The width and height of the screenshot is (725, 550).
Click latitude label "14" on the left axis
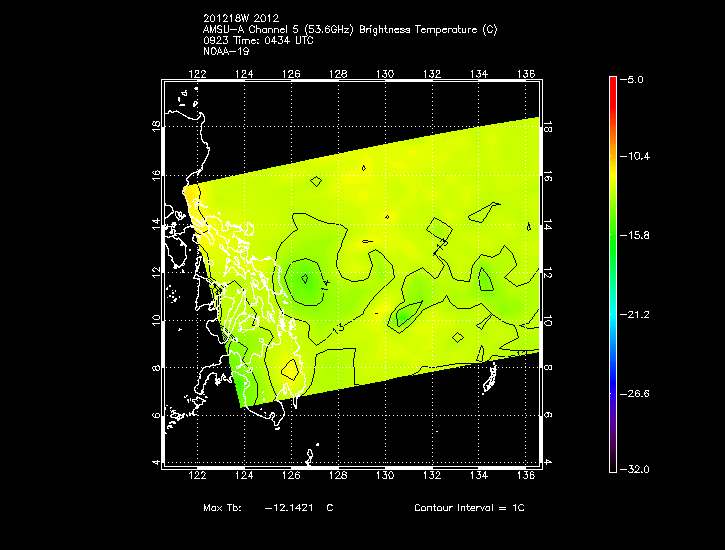point(156,224)
